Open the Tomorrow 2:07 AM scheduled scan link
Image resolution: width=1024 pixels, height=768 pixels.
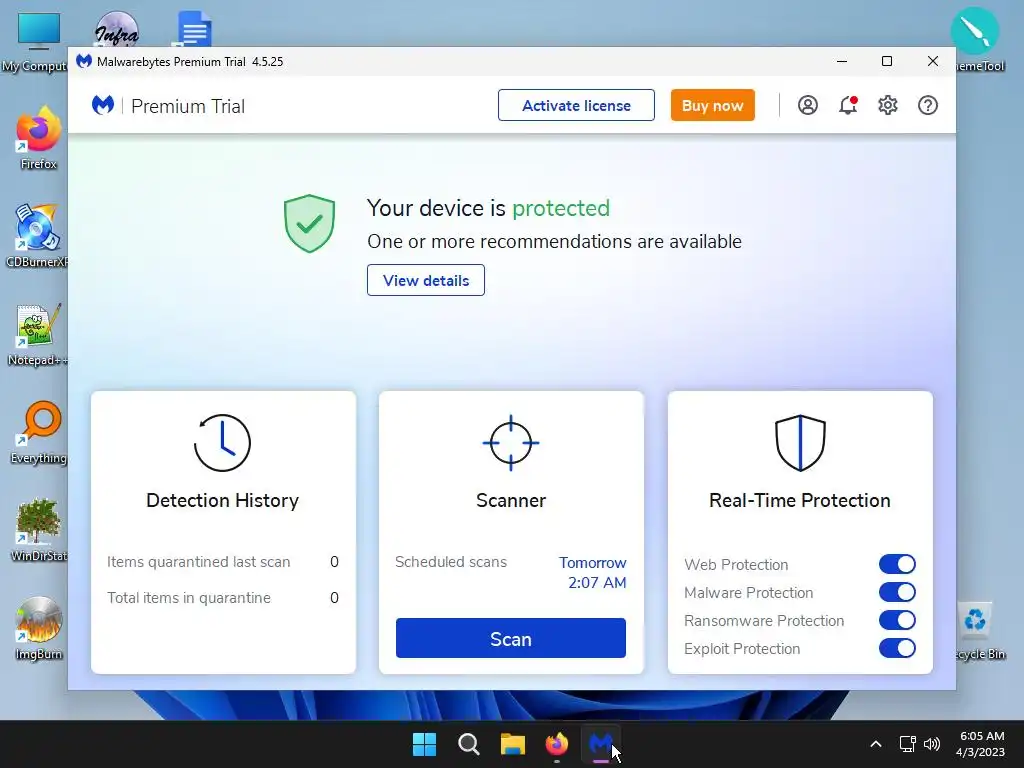tap(592, 573)
